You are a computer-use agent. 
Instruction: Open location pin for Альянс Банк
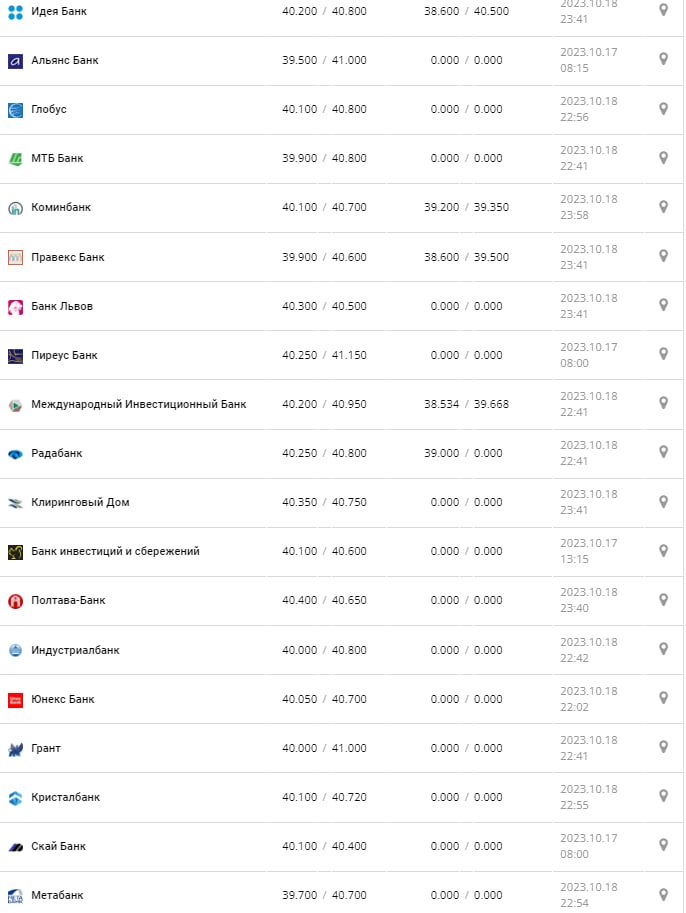(x=663, y=59)
